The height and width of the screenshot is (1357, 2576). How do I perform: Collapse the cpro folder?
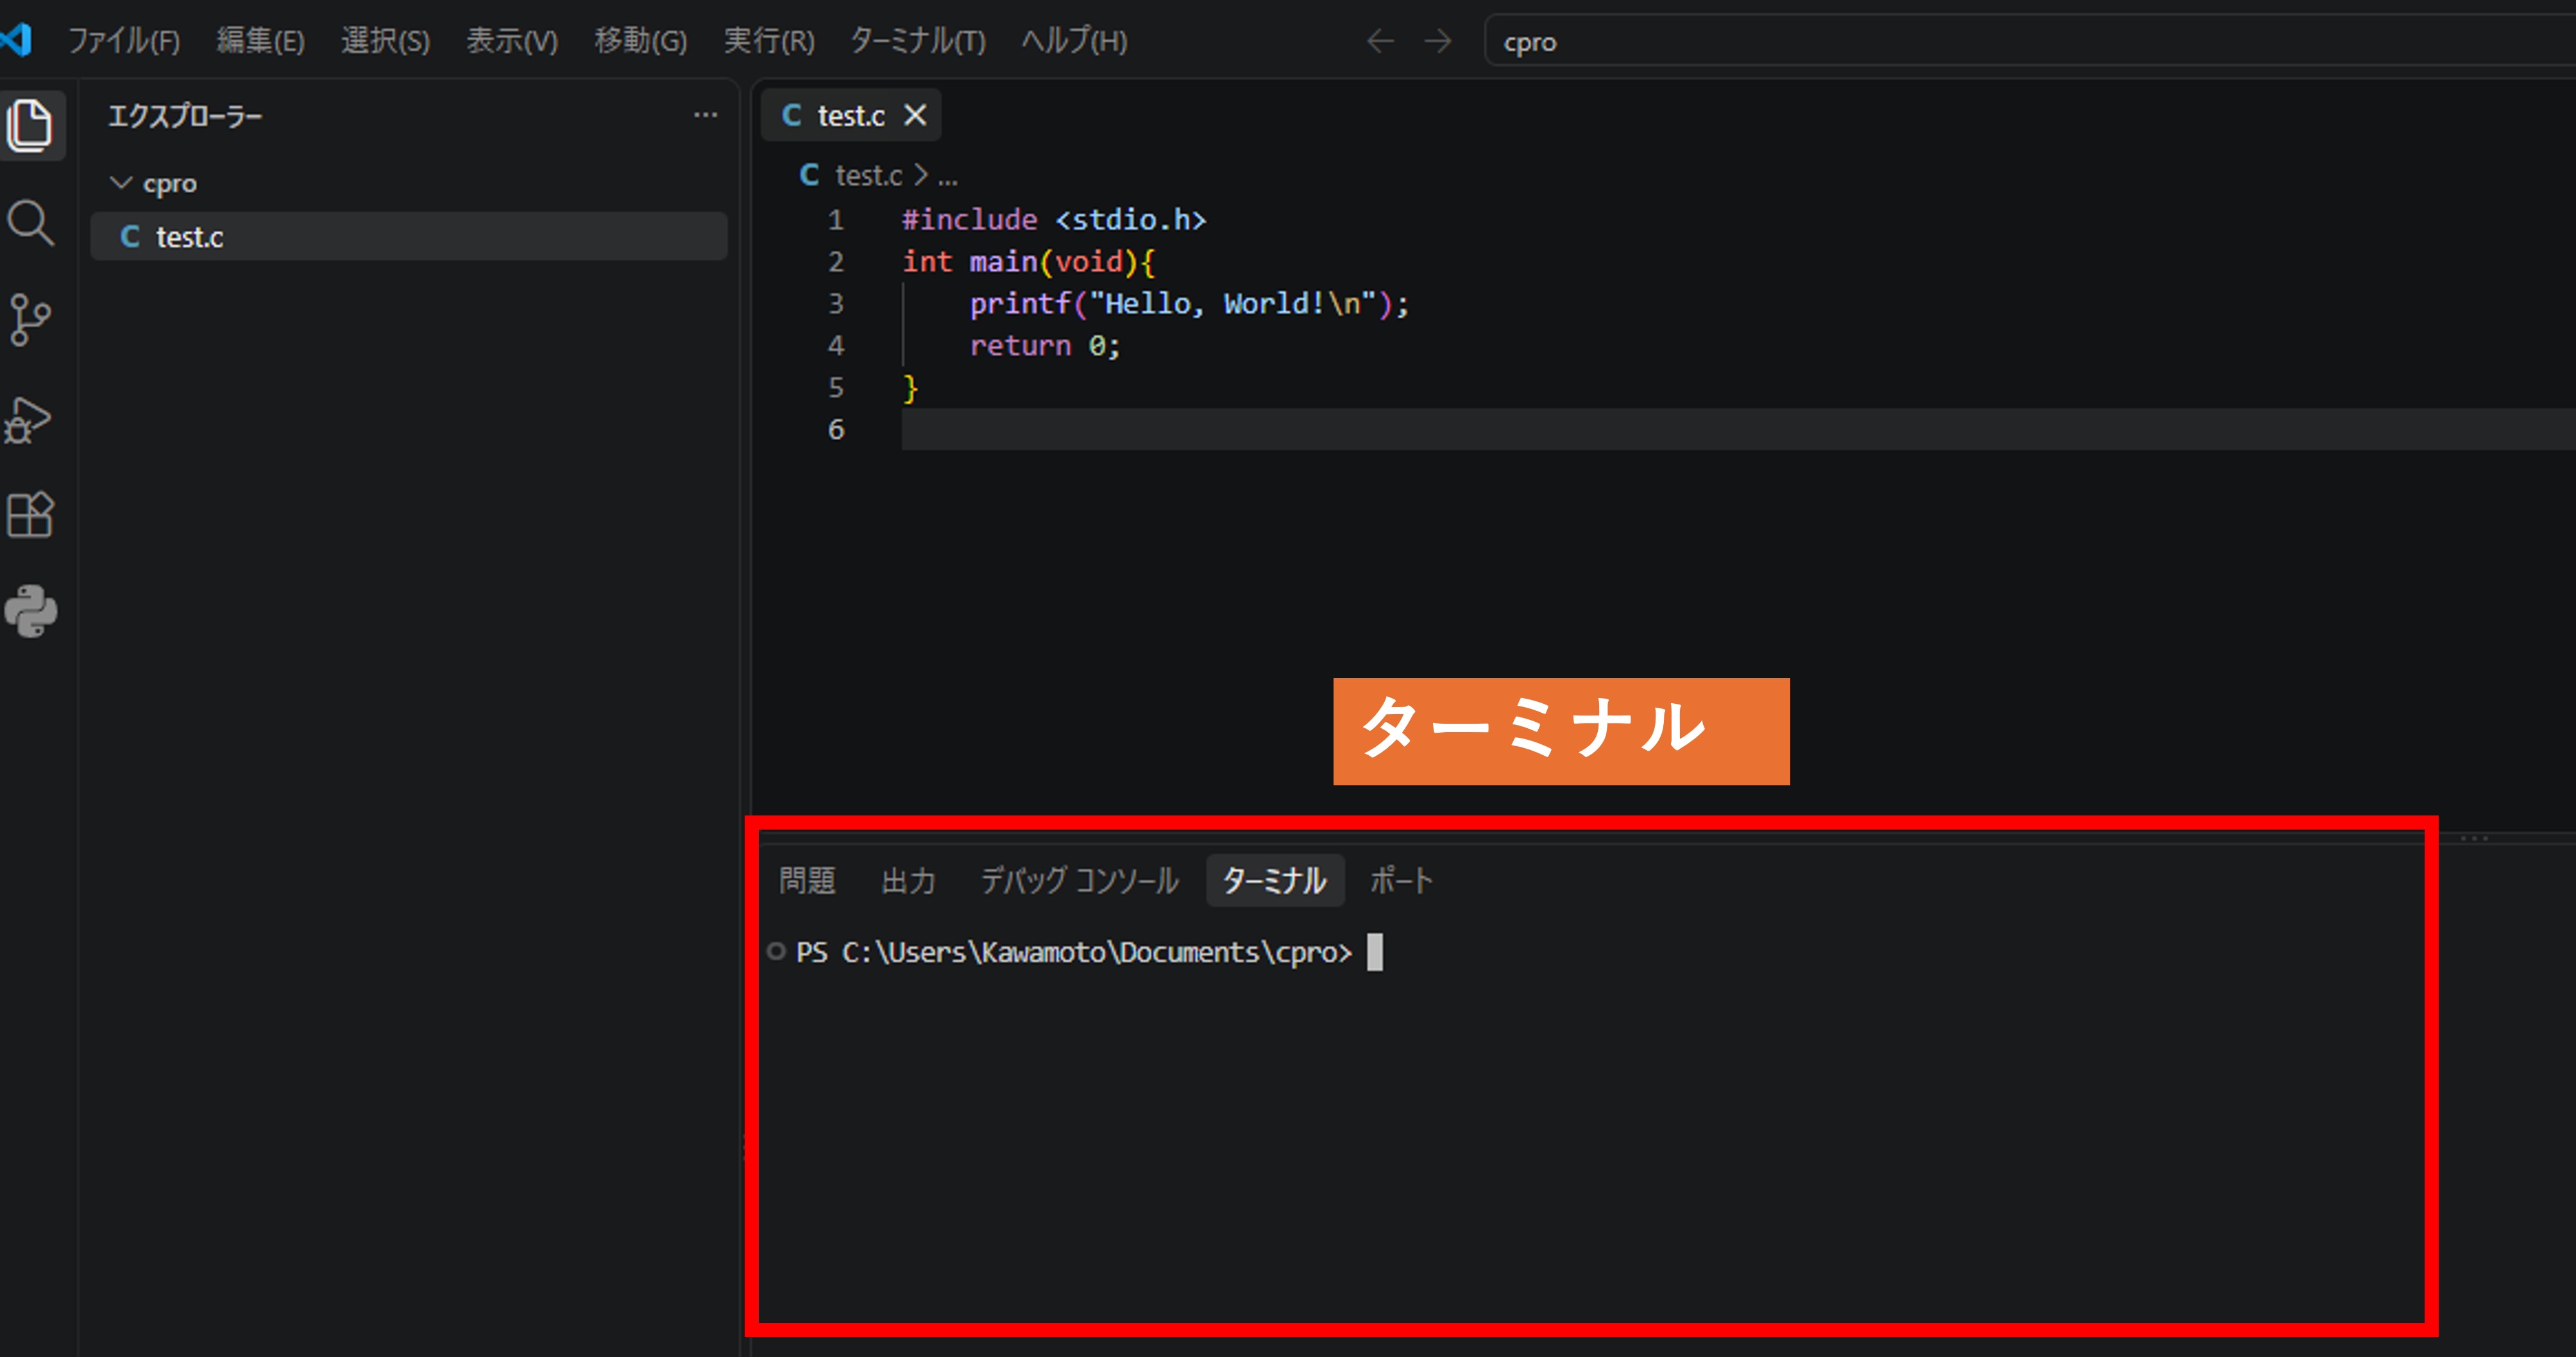click(x=121, y=183)
